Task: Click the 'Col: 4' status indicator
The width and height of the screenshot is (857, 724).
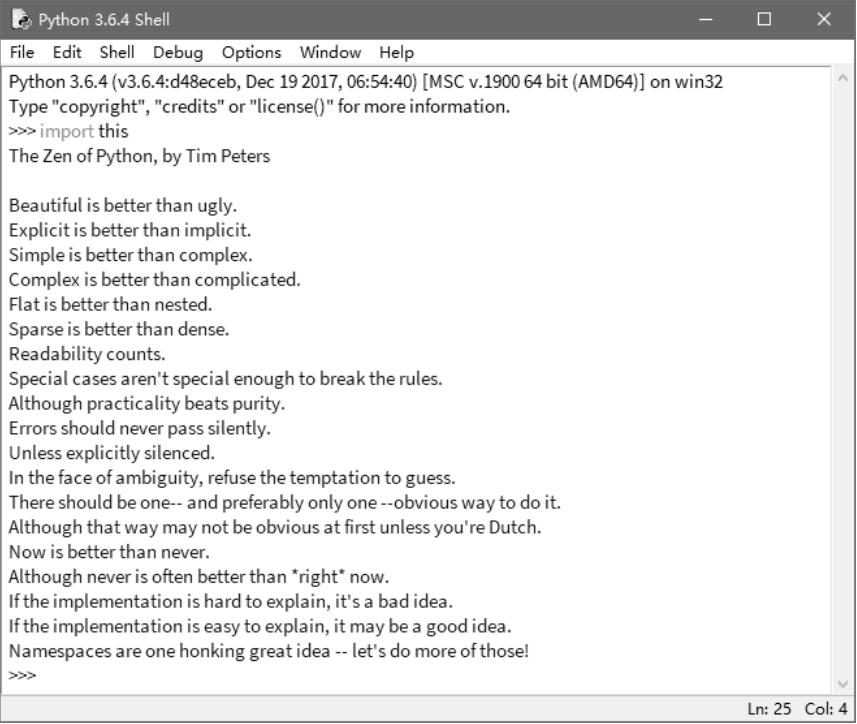Action: point(825,709)
